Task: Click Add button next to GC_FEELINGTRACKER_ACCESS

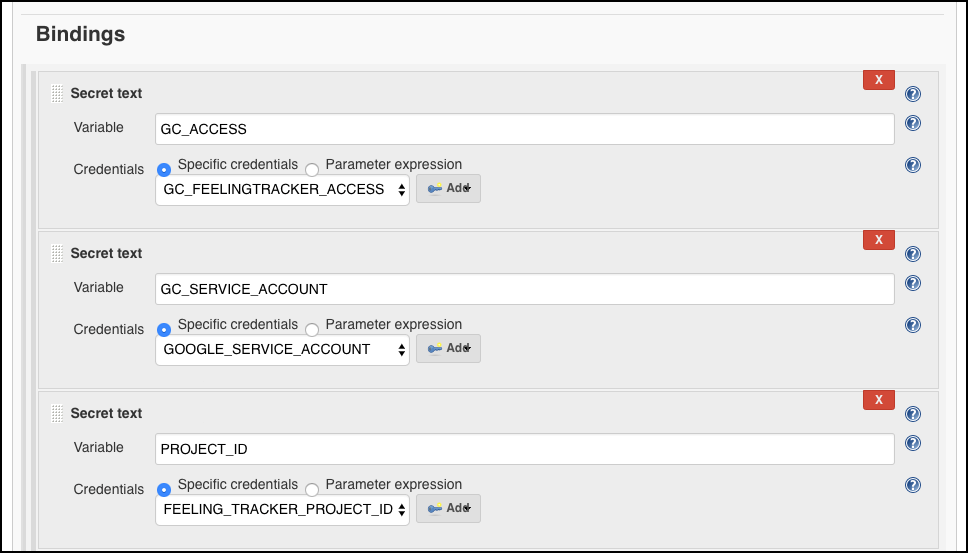Action: [448, 188]
